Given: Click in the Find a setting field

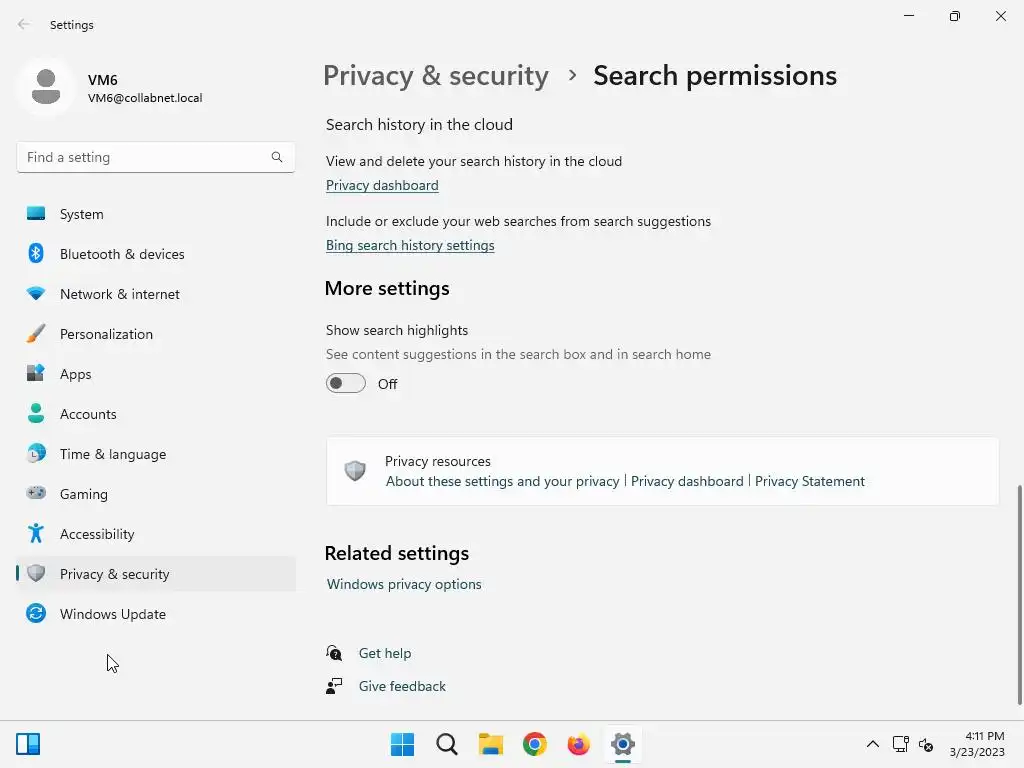Looking at the screenshot, I should click(x=140, y=157).
